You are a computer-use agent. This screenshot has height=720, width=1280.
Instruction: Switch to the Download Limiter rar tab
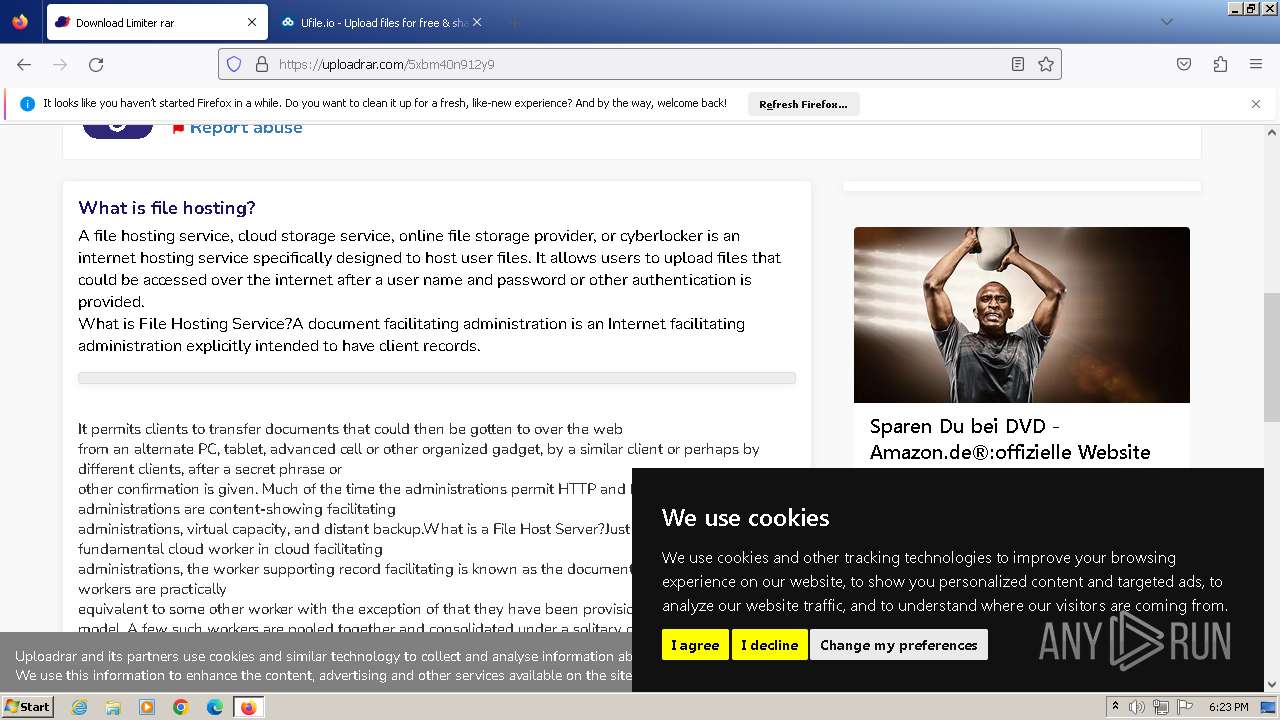155,22
